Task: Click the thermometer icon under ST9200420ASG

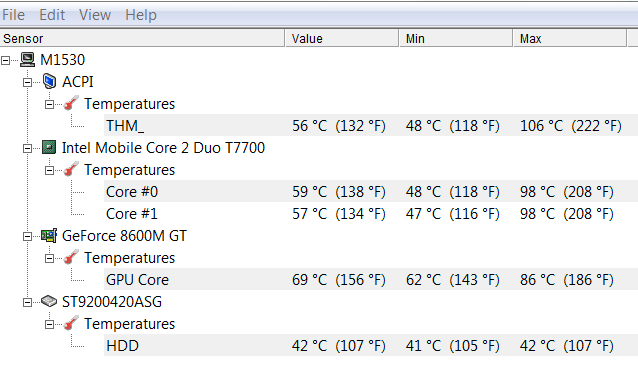Action: pyautogui.click(x=71, y=324)
